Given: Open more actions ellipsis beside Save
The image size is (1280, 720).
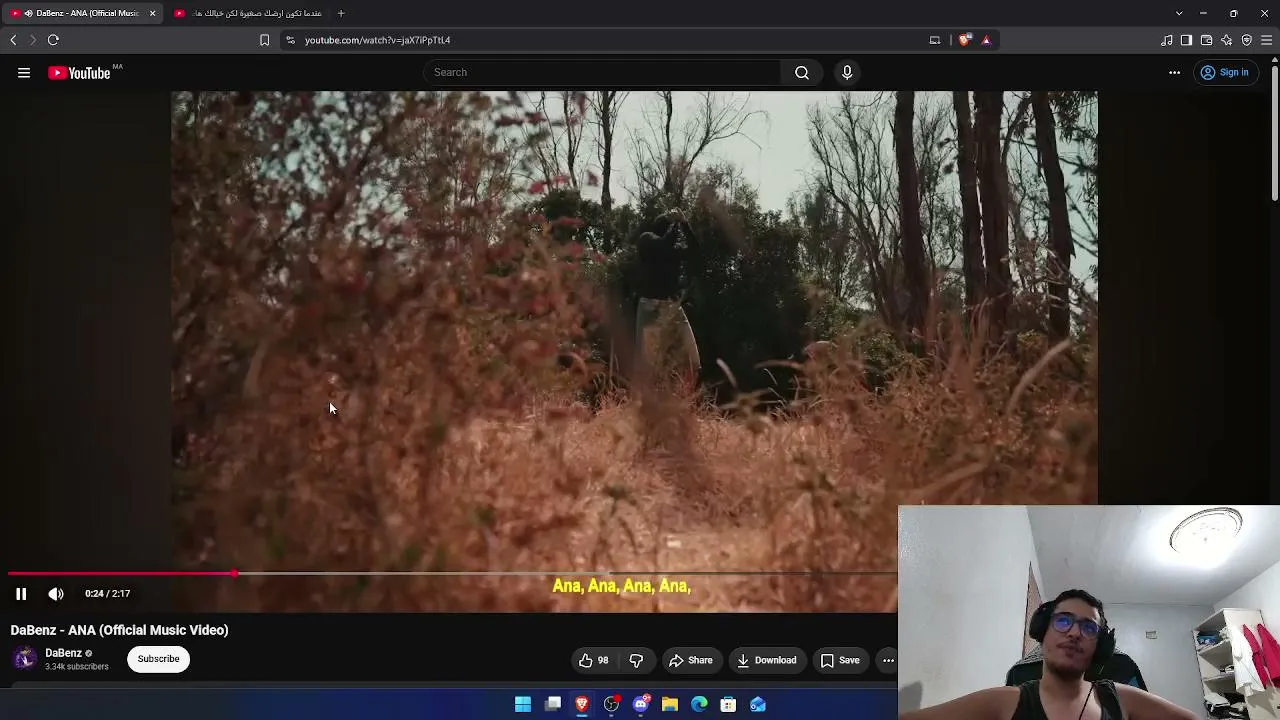Looking at the screenshot, I should (x=888, y=660).
